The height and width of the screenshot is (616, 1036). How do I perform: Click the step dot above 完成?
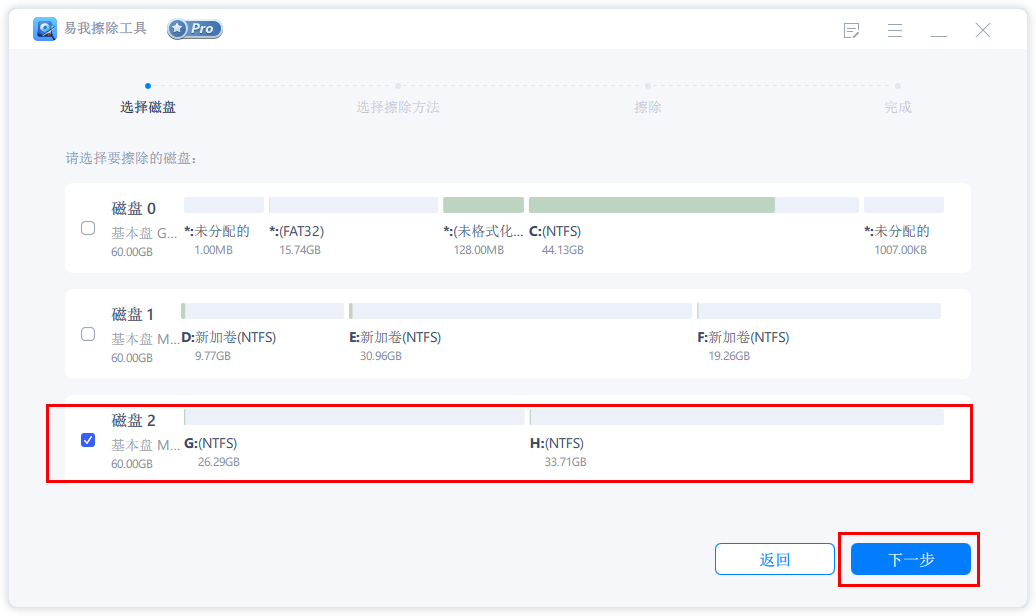(x=897, y=88)
